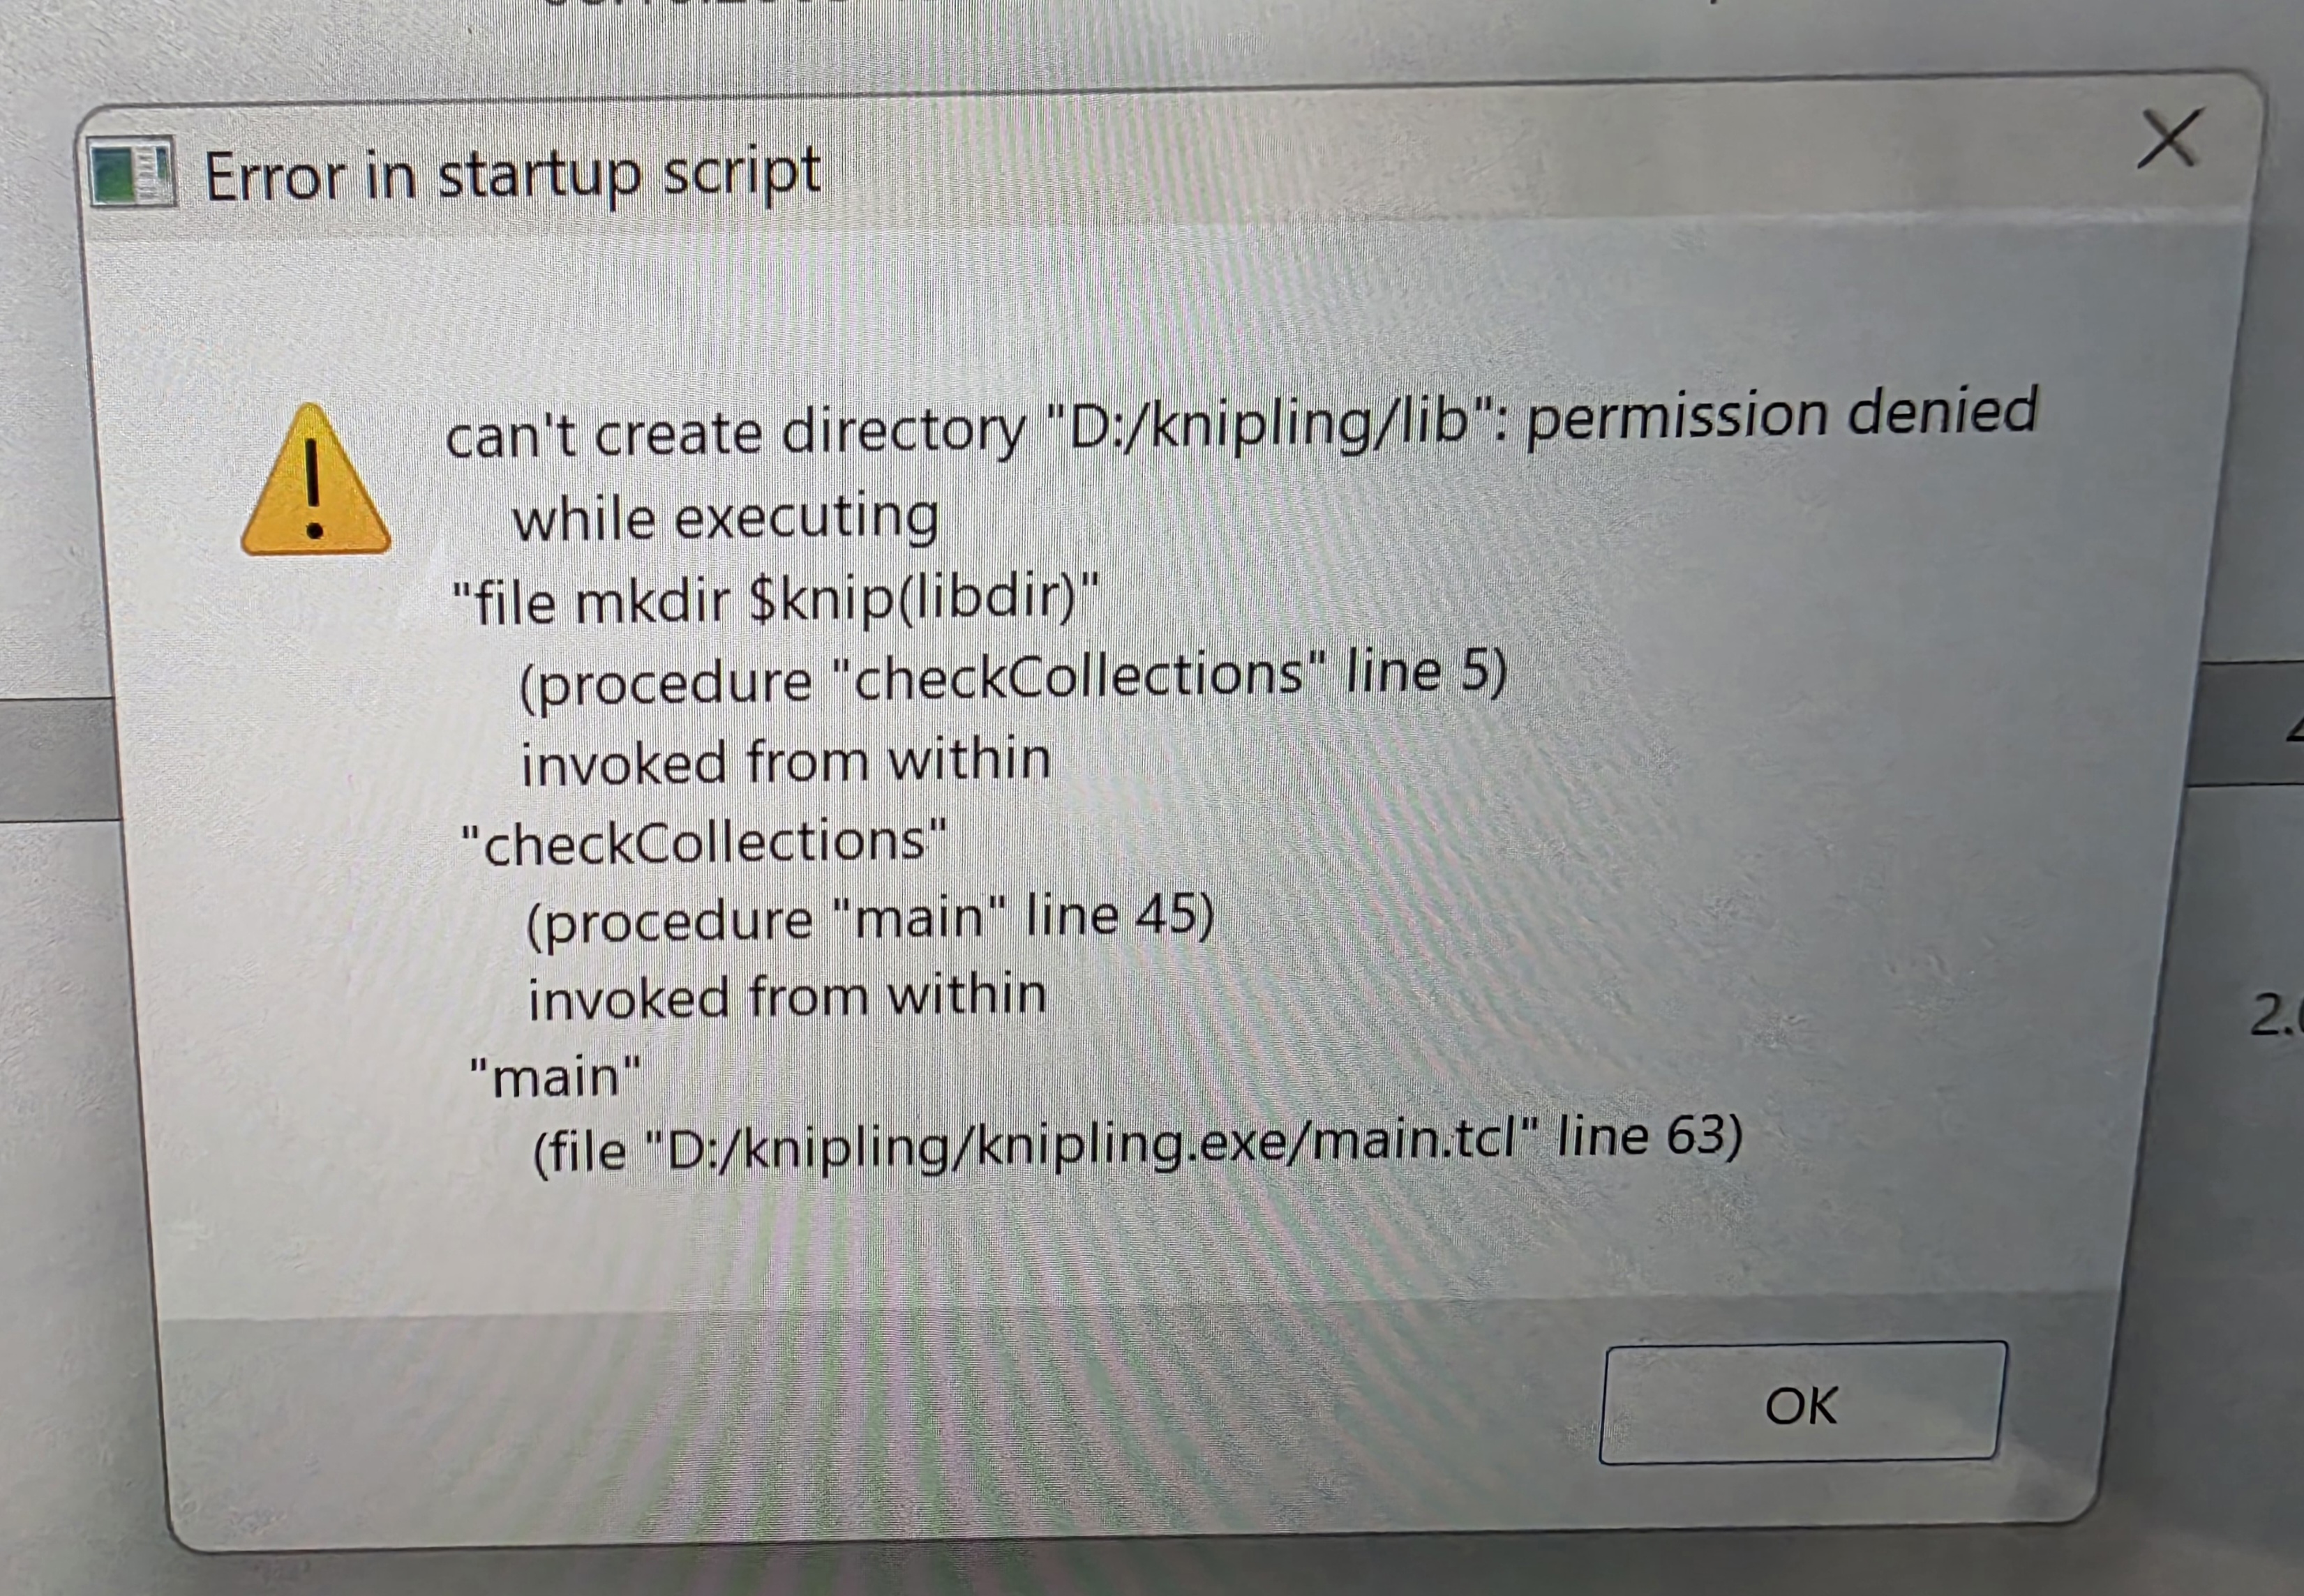Click the second "invoked from within" line
2304x1596 pixels.
788,998
